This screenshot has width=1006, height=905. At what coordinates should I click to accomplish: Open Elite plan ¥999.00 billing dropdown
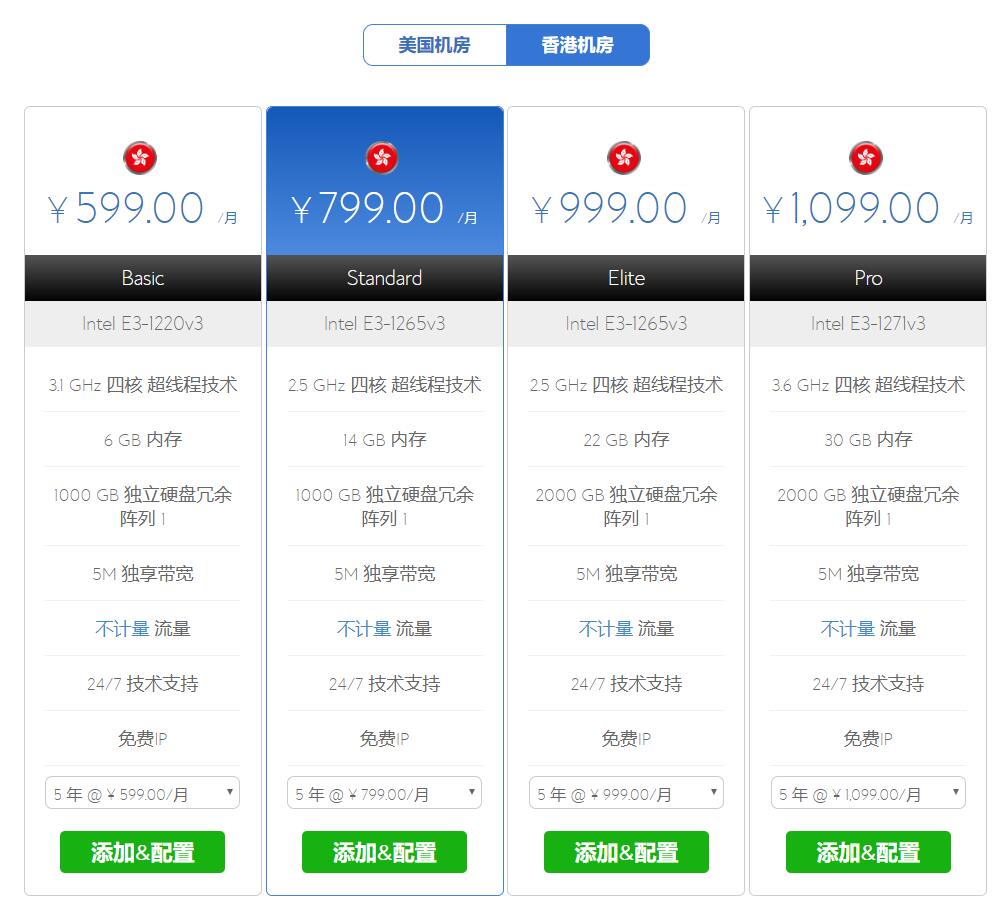point(626,793)
